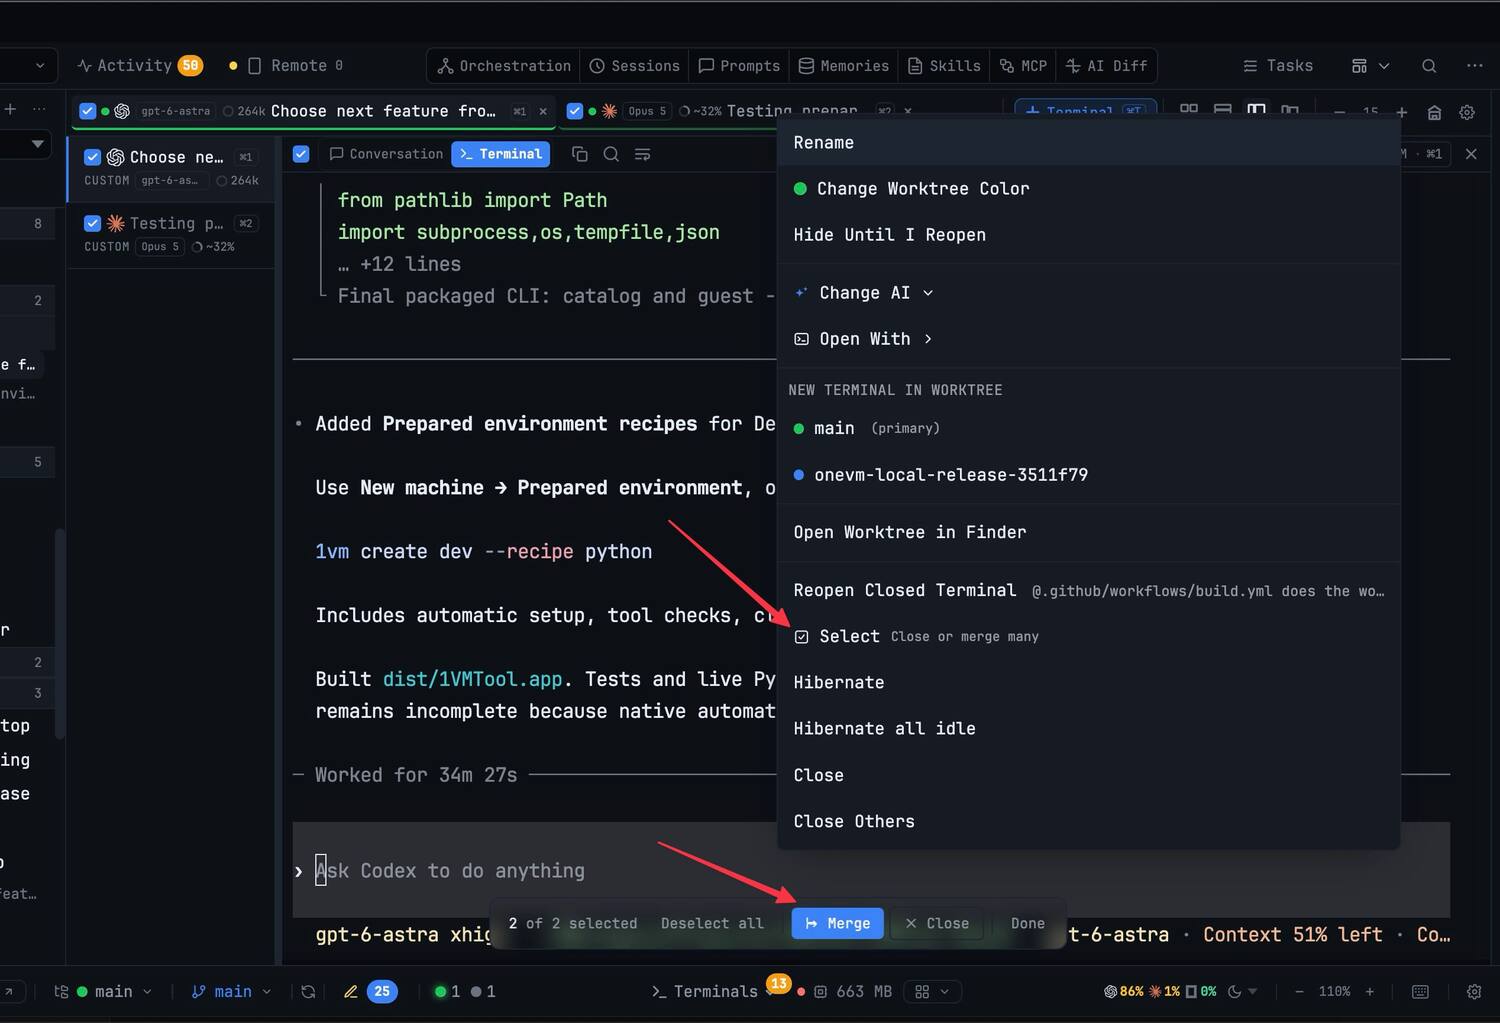Viewport: 1500px width, 1023px height.
Task: Choose Hibernate from the menu
Action: coord(1088,682)
